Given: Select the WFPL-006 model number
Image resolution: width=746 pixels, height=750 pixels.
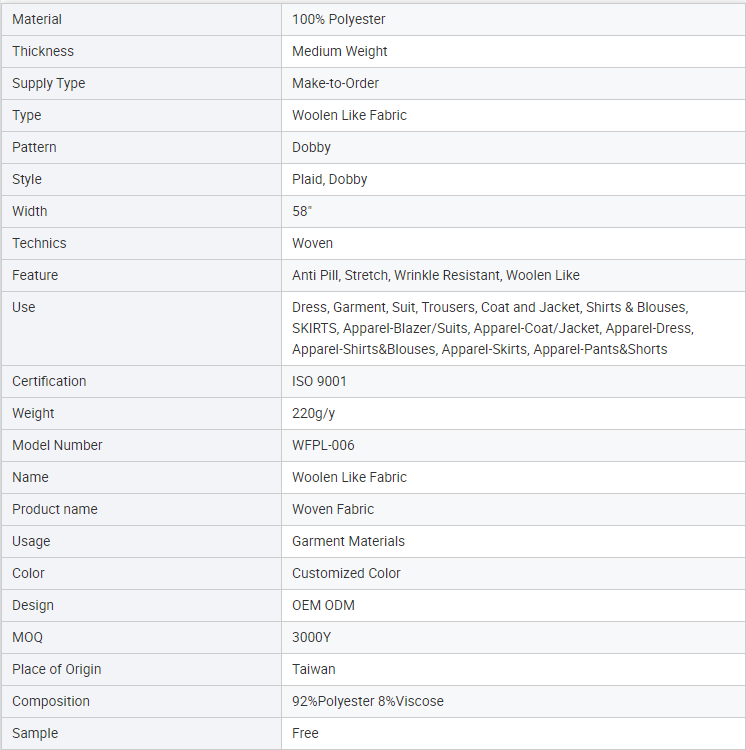Looking at the screenshot, I should (x=323, y=446).
